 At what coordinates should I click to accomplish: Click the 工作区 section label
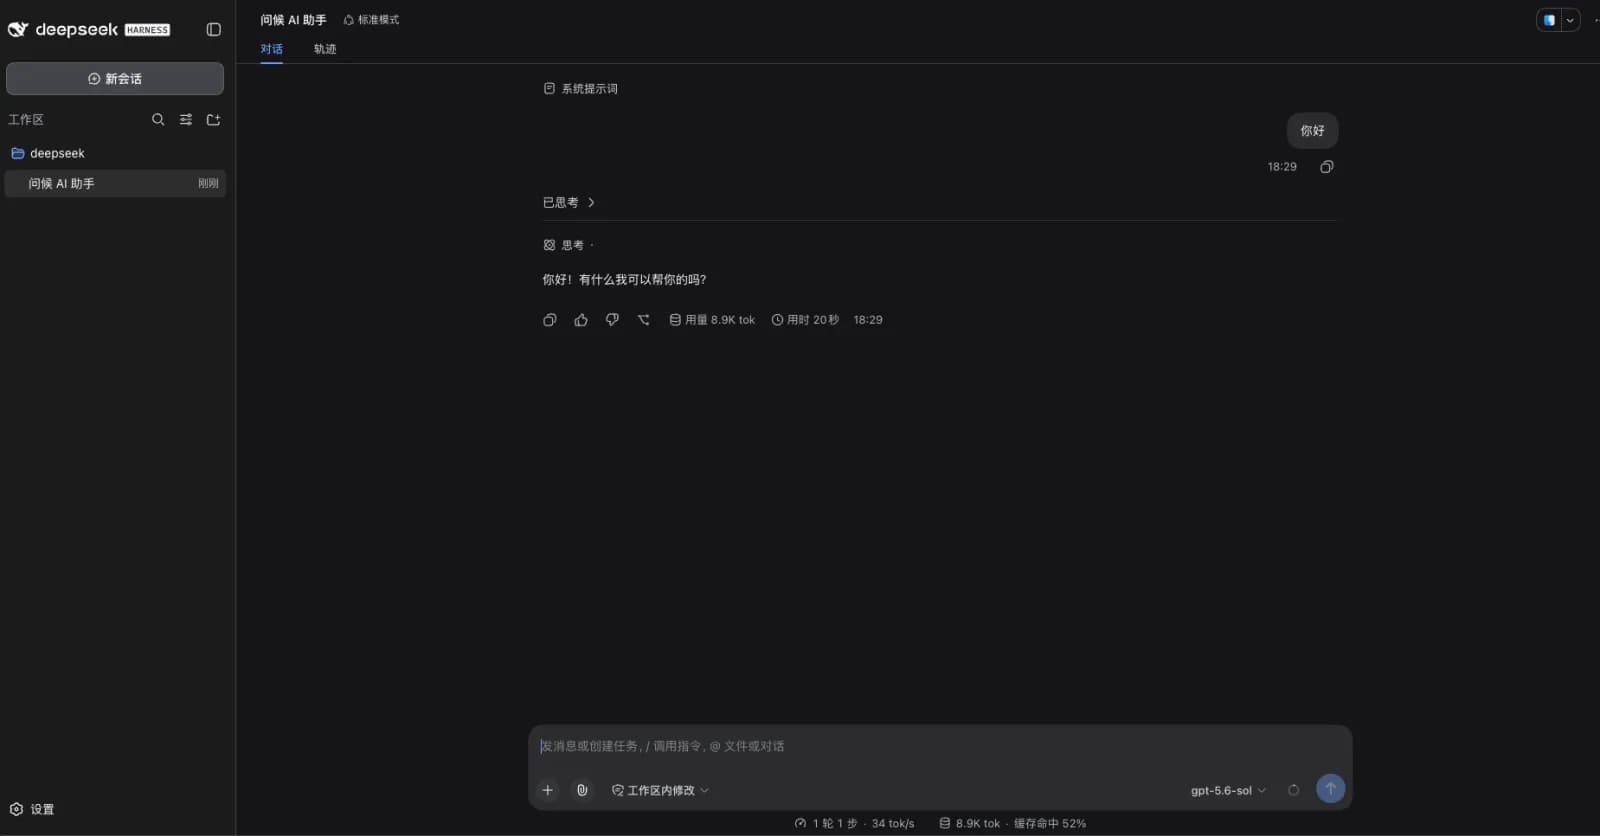click(26, 120)
